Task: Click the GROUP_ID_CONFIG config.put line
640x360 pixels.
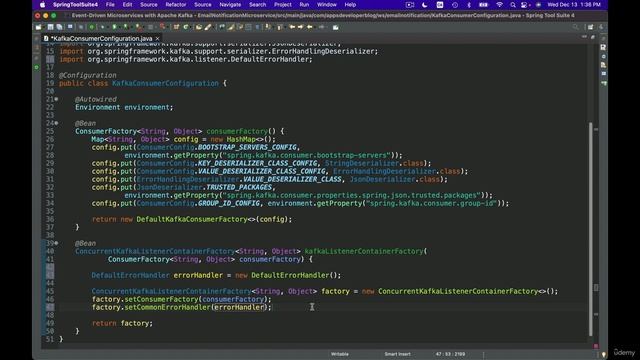Action: coord(300,203)
